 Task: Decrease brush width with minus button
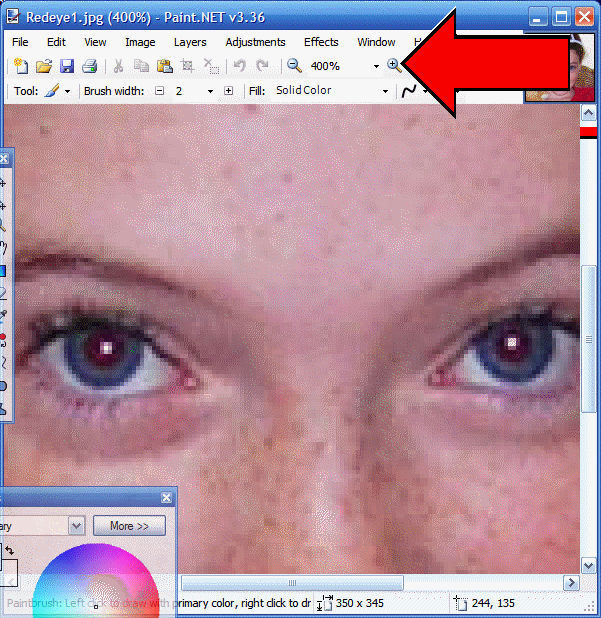coord(159,91)
